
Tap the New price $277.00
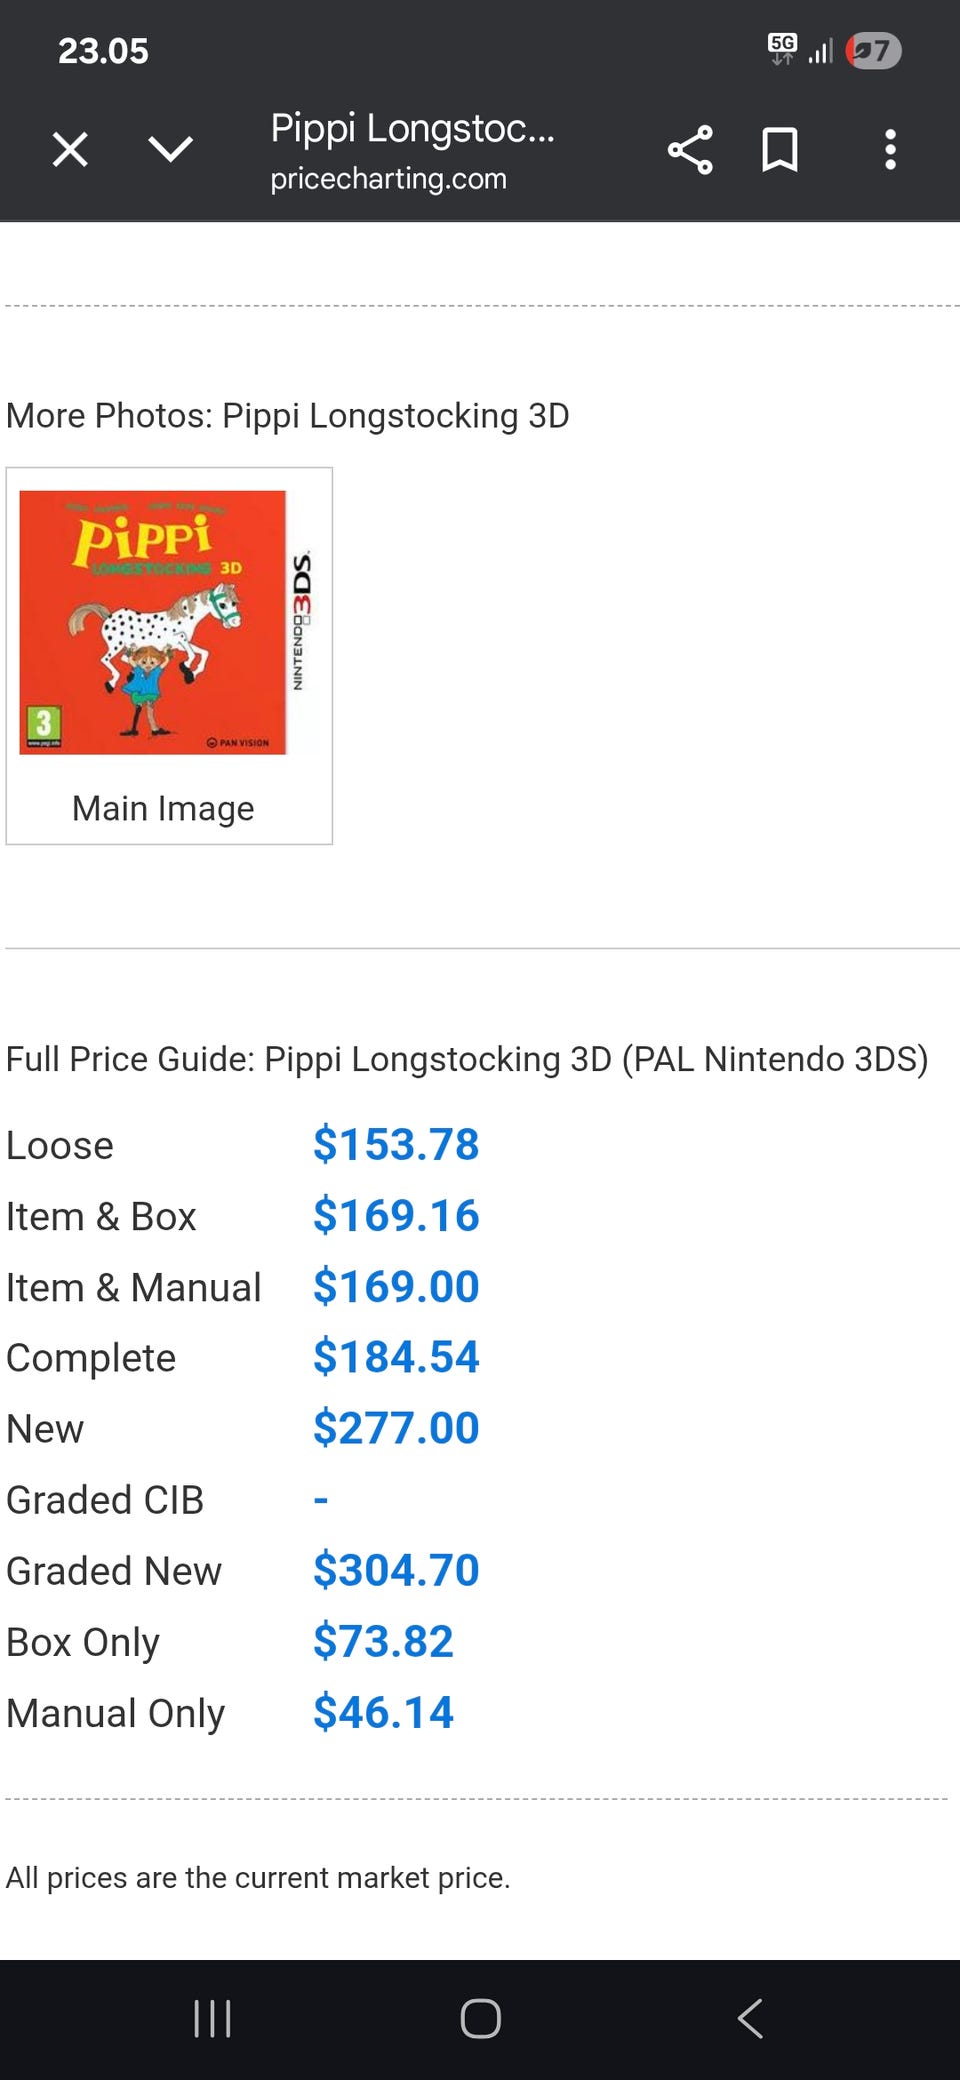tap(396, 1429)
